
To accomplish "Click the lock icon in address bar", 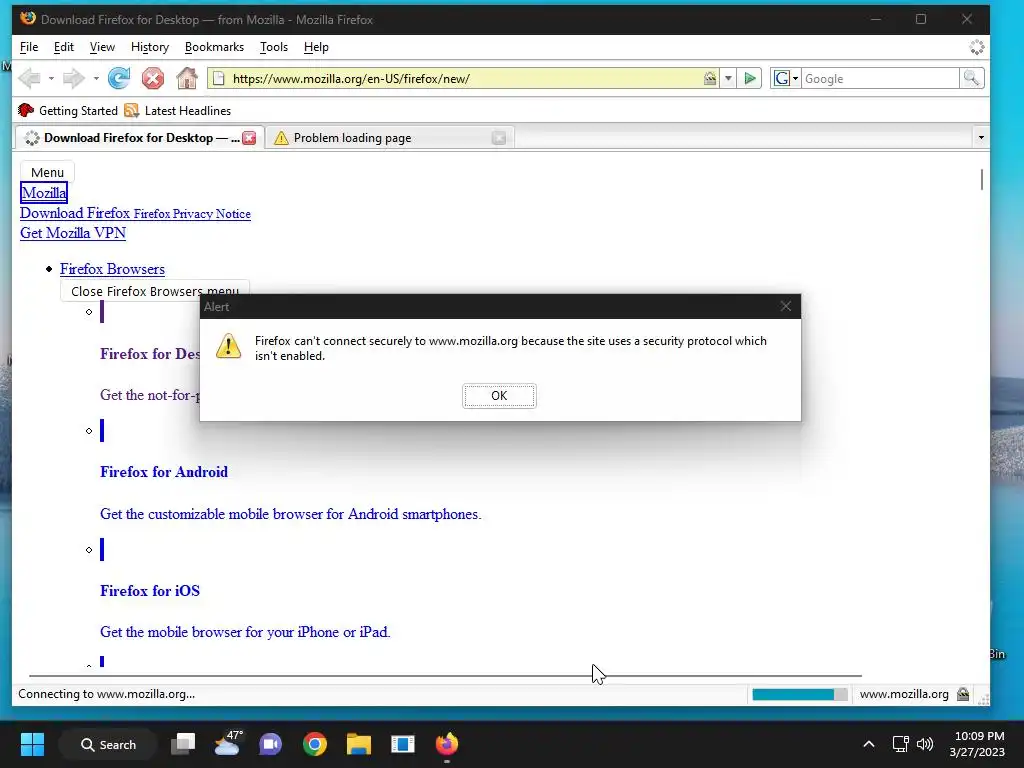I will point(710,78).
